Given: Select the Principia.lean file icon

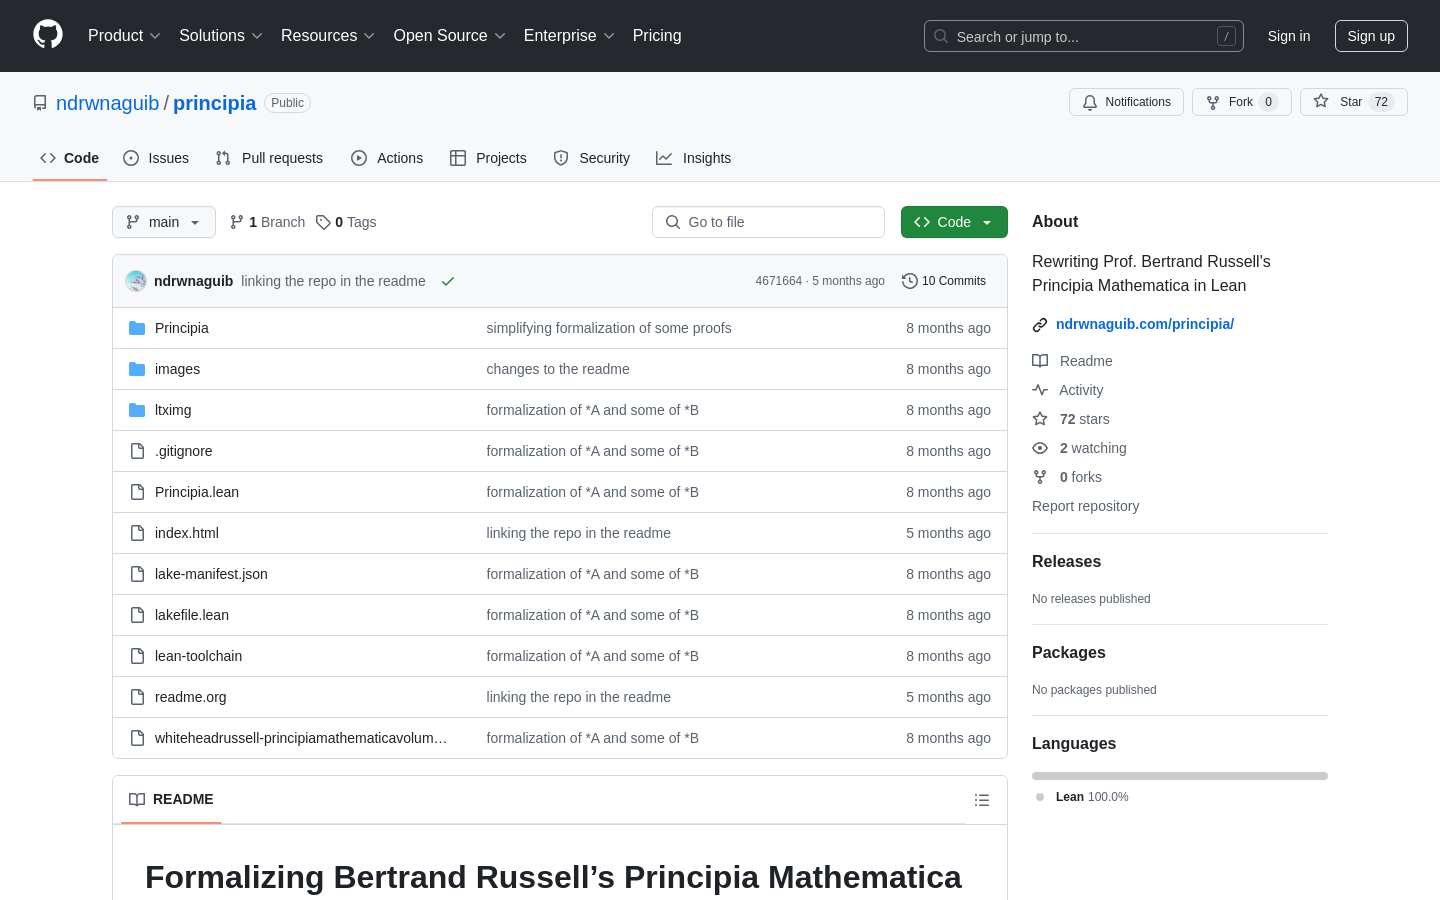Looking at the screenshot, I should 137,492.
